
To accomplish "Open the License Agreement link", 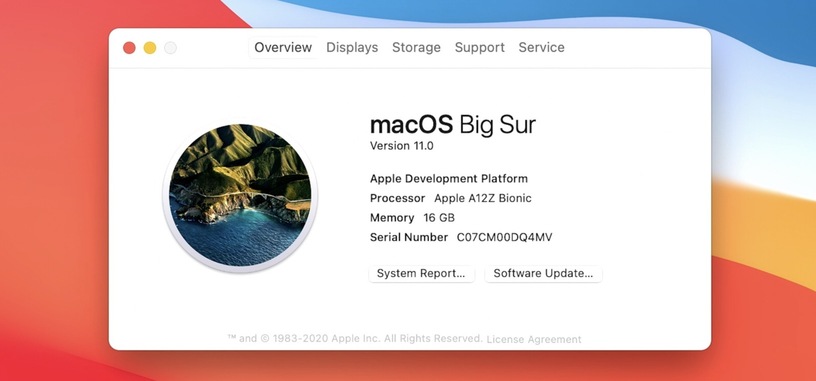I will point(534,339).
